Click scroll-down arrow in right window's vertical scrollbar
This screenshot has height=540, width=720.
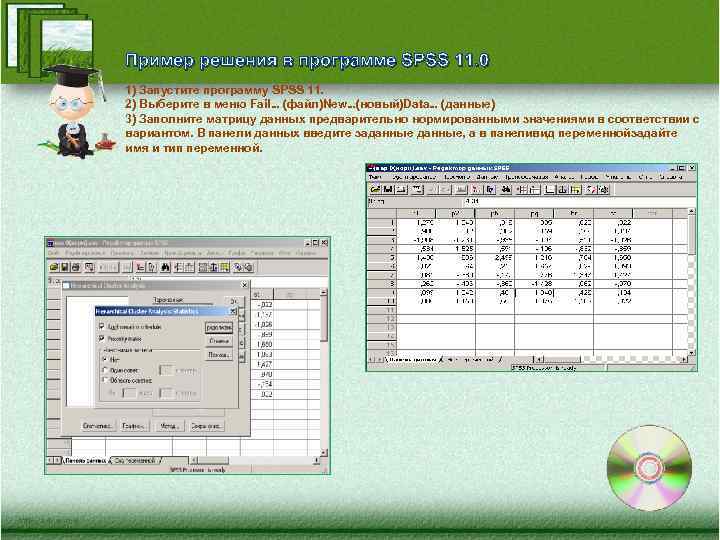(x=691, y=353)
